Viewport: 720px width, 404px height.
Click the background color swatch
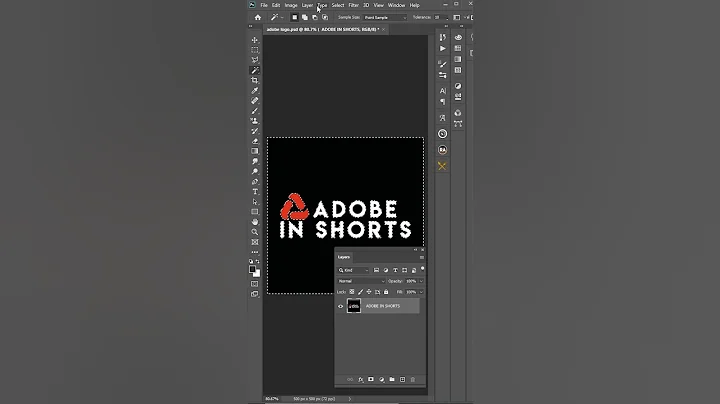coord(258,274)
